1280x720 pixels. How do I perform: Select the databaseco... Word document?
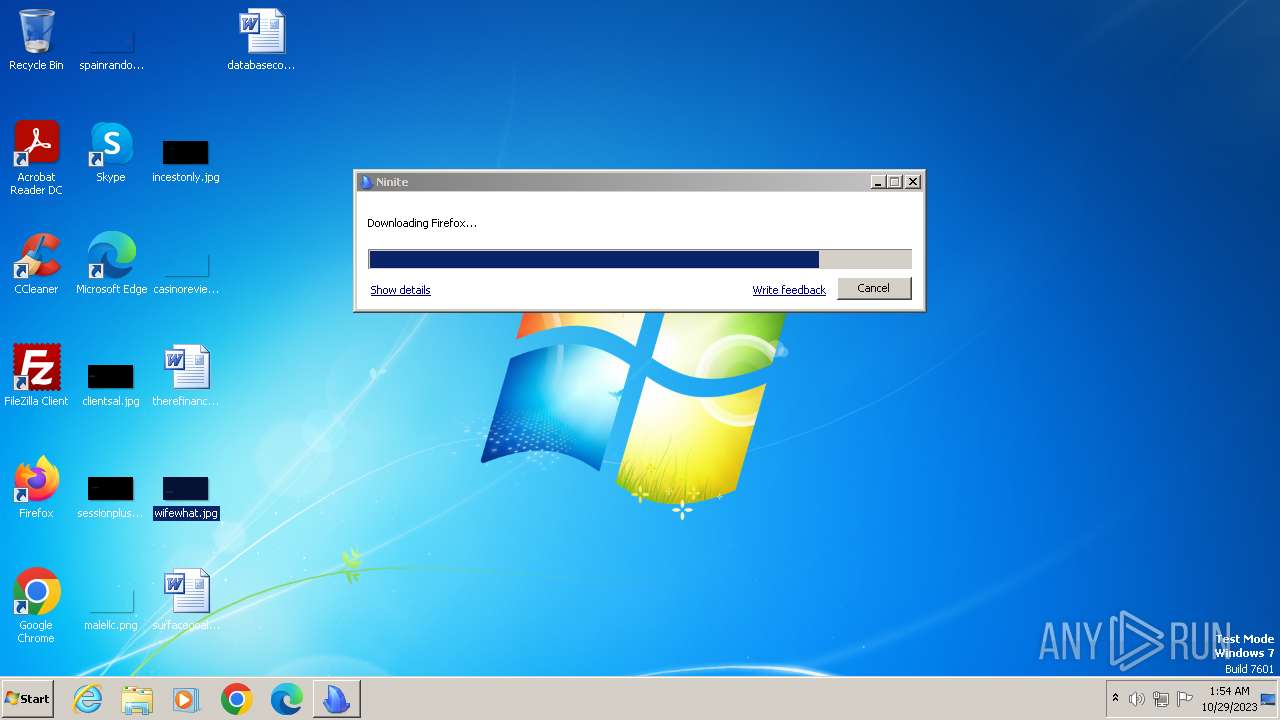261,40
